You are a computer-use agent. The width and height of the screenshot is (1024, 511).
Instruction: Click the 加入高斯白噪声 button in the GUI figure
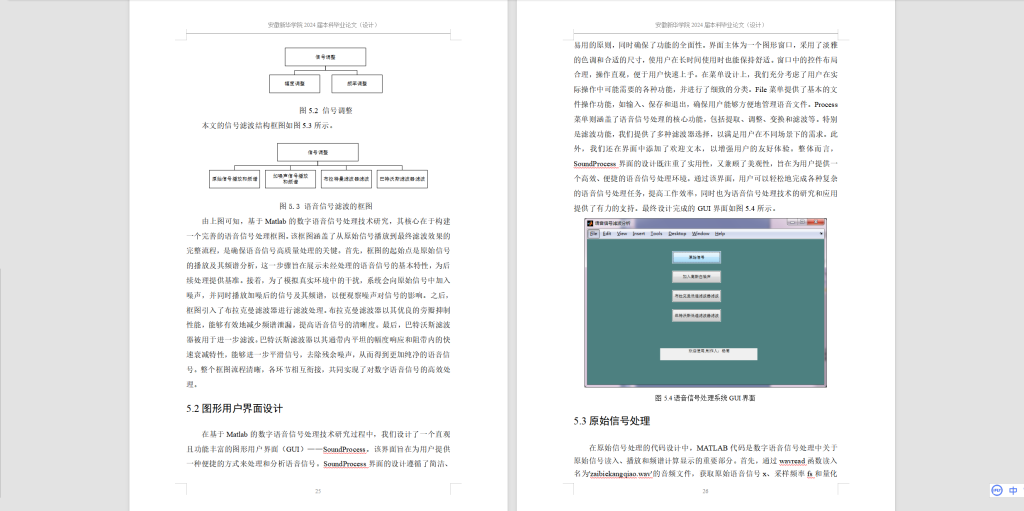coord(697,276)
